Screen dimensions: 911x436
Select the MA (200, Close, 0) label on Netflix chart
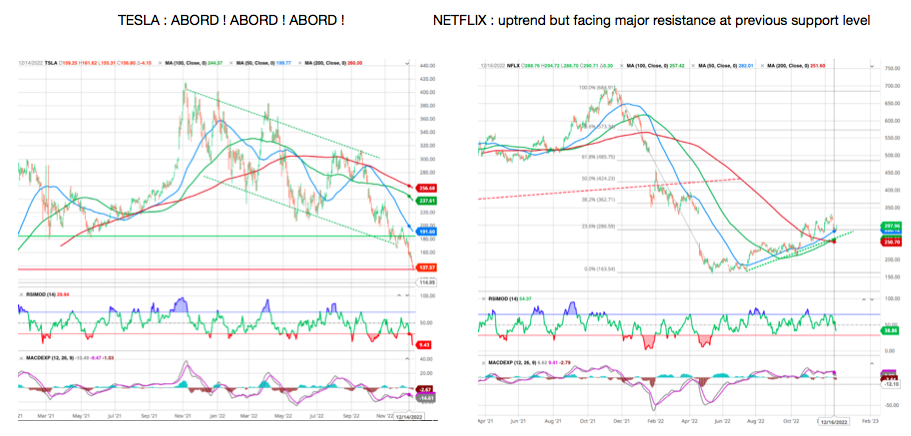tap(788, 66)
